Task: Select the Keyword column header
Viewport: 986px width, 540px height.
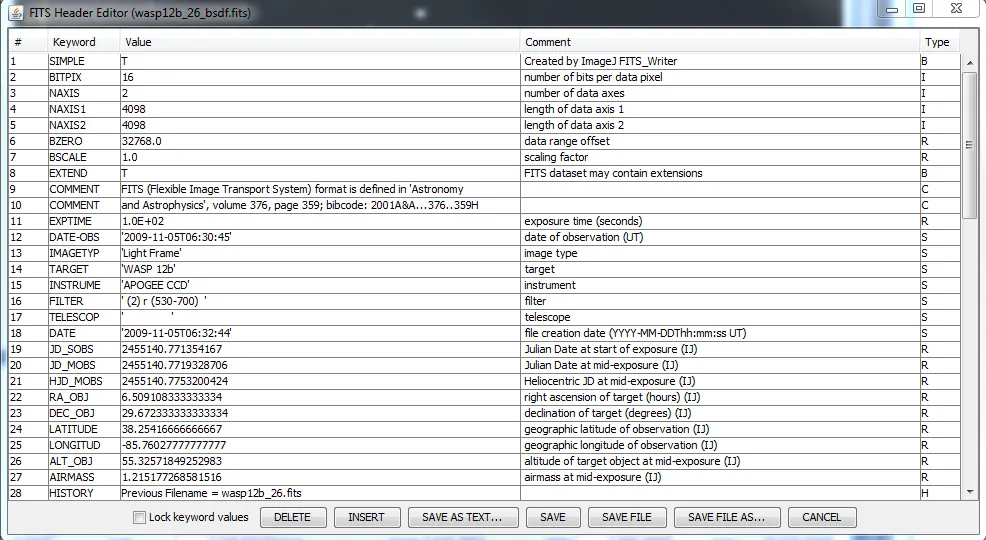Action: [x=75, y=42]
